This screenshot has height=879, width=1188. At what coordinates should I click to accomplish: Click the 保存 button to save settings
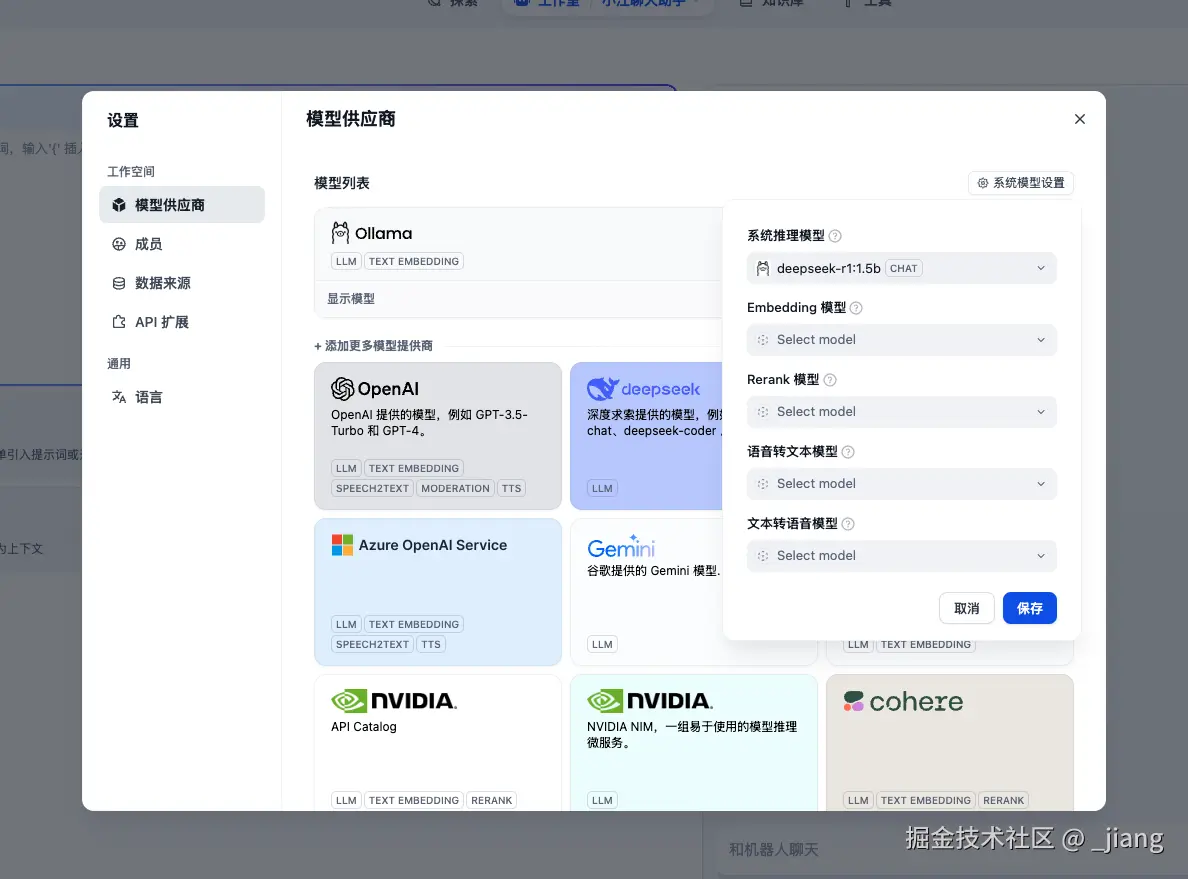click(1029, 607)
